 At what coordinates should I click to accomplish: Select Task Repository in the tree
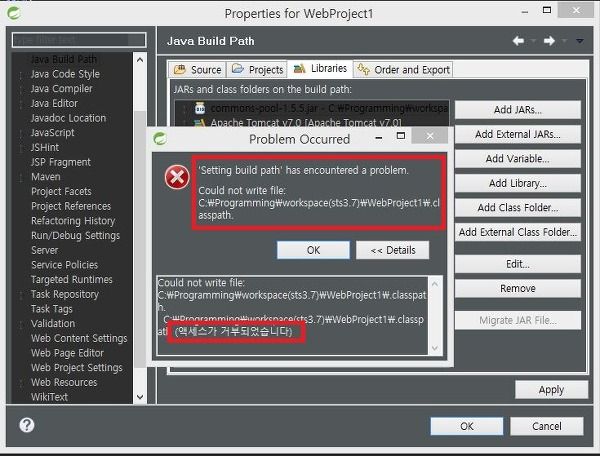pyautogui.click(x=65, y=294)
